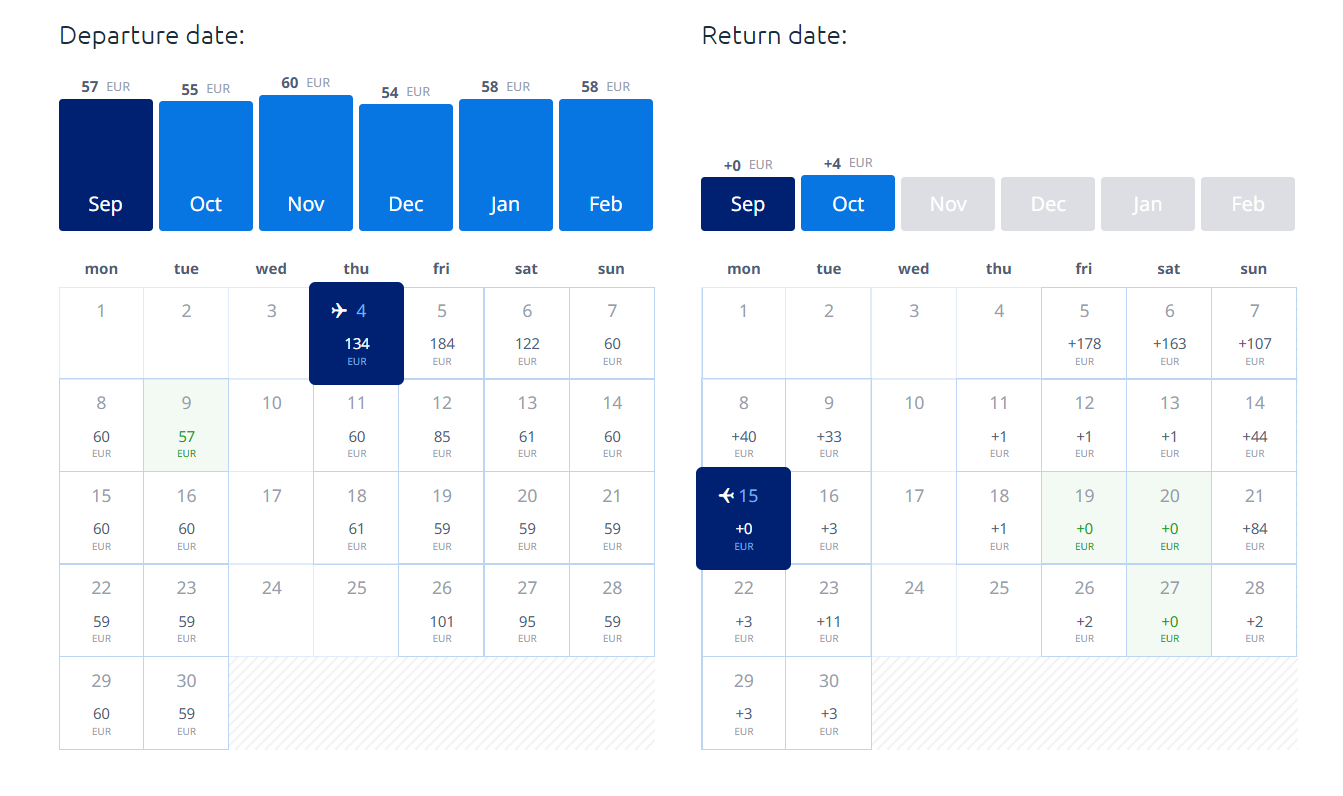
Task: Select departure date September 5 at 184 EUR
Action: click(442, 333)
